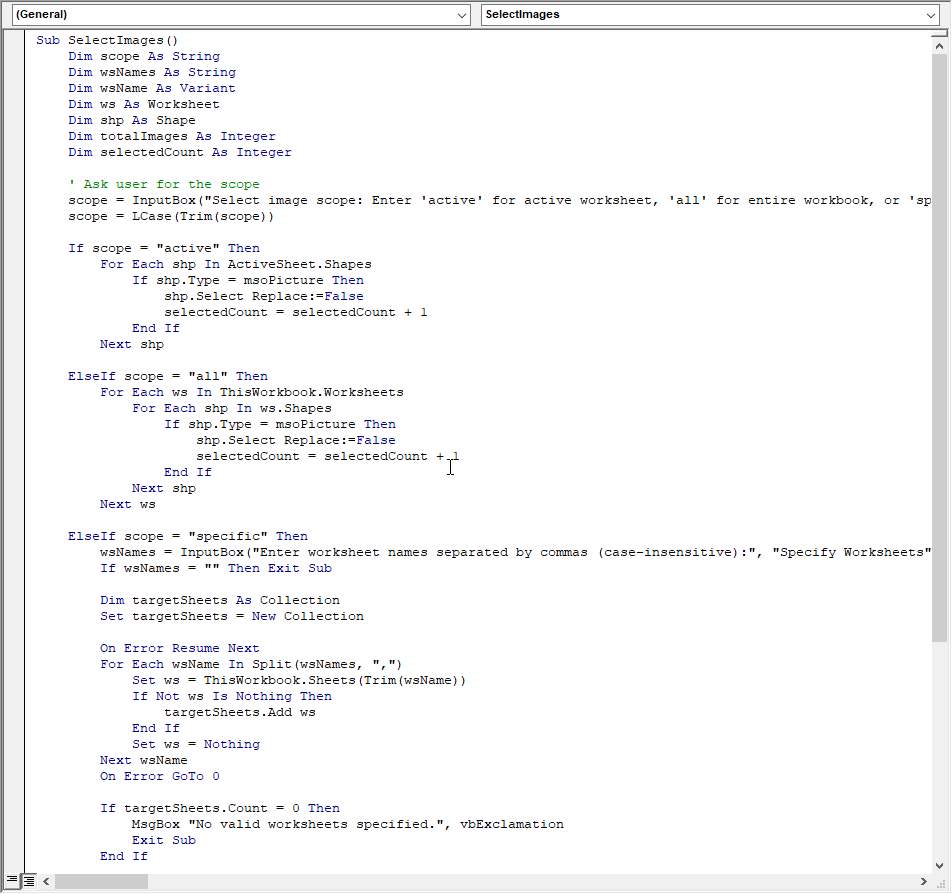Viewport: 952px width, 894px height.
Task: Click the horizontal scrollbar thumb
Action: coord(101,881)
